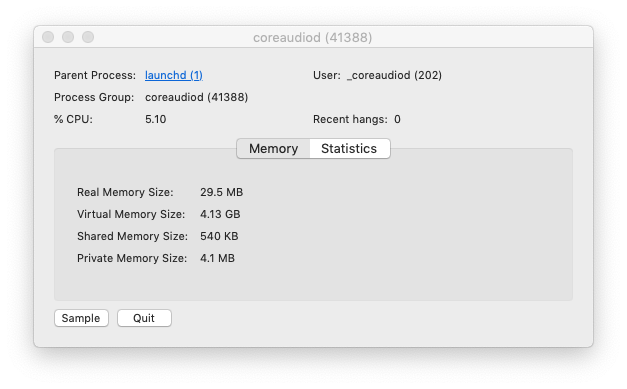Image resolution: width=627 pixels, height=389 pixels.
Task: Switch to the Statistics tab
Action: pyautogui.click(x=349, y=149)
